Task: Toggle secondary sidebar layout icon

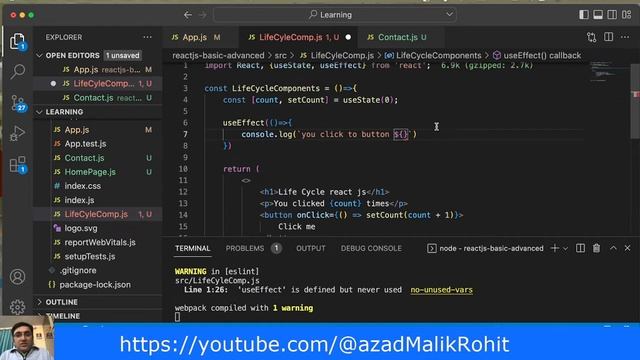Action: (612, 15)
